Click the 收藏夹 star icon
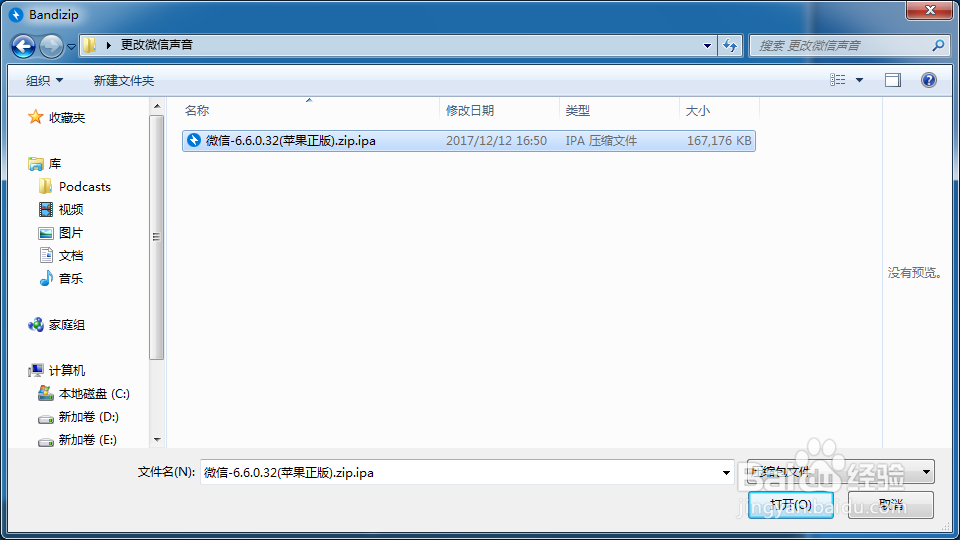Screen dimensions: 960x540 [x=36, y=116]
